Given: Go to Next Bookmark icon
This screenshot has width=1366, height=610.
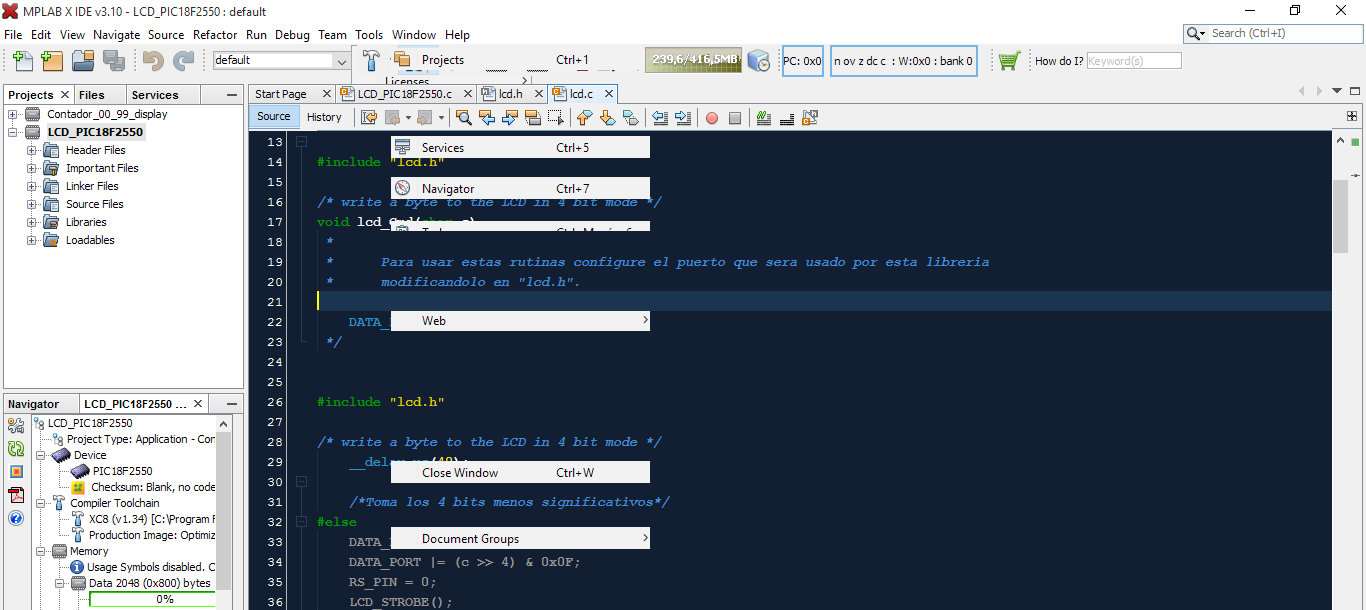Looking at the screenshot, I should point(608,117).
